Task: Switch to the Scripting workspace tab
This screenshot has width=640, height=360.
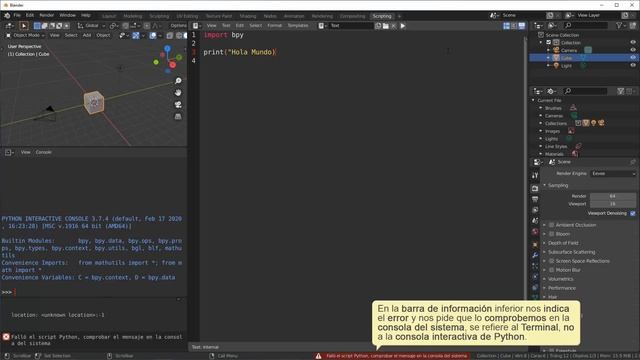Action: (382, 16)
